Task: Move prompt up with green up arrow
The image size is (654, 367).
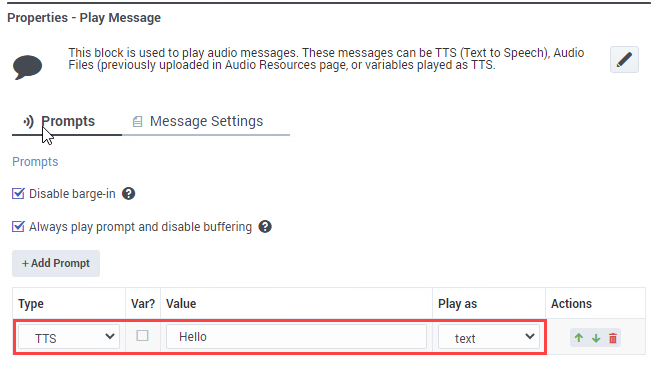Action: pyautogui.click(x=578, y=338)
